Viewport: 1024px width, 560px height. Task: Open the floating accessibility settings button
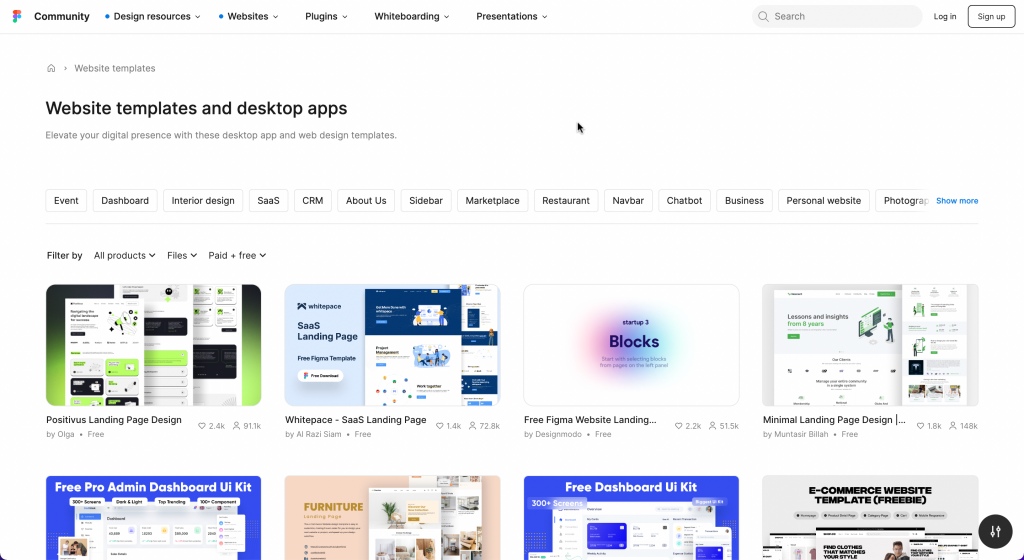point(995,531)
